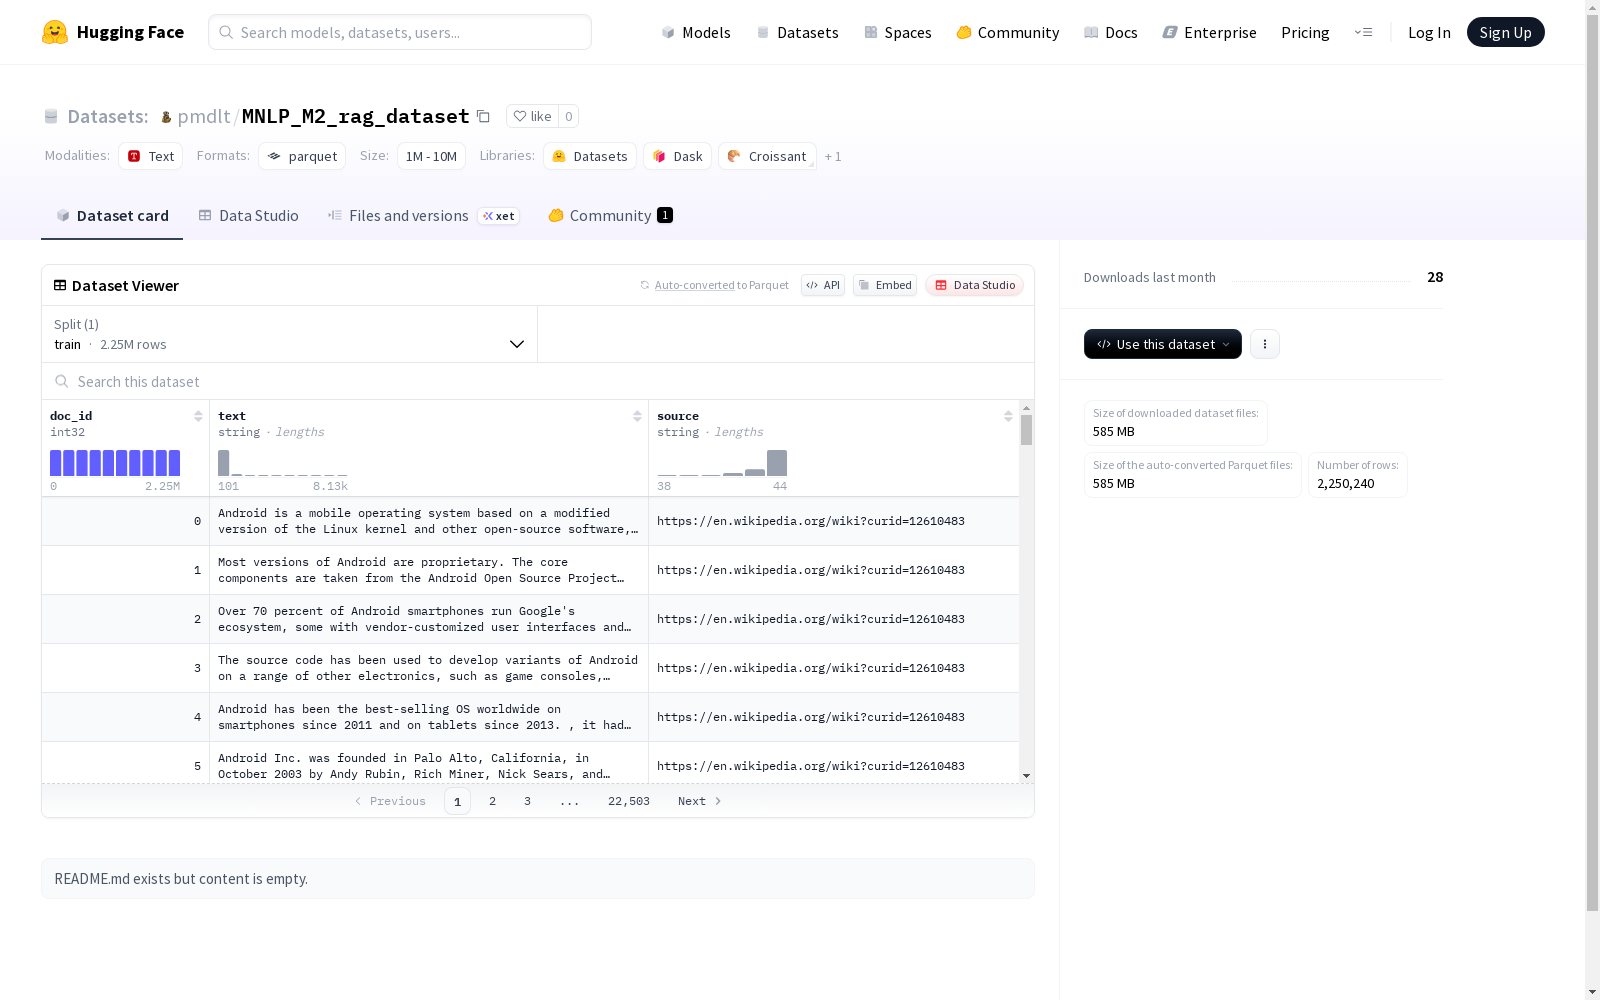Image resolution: width=1600 pixels, height=1000 pixels.
Task: Open the Community tab
Action: click(x=610, y=216)
